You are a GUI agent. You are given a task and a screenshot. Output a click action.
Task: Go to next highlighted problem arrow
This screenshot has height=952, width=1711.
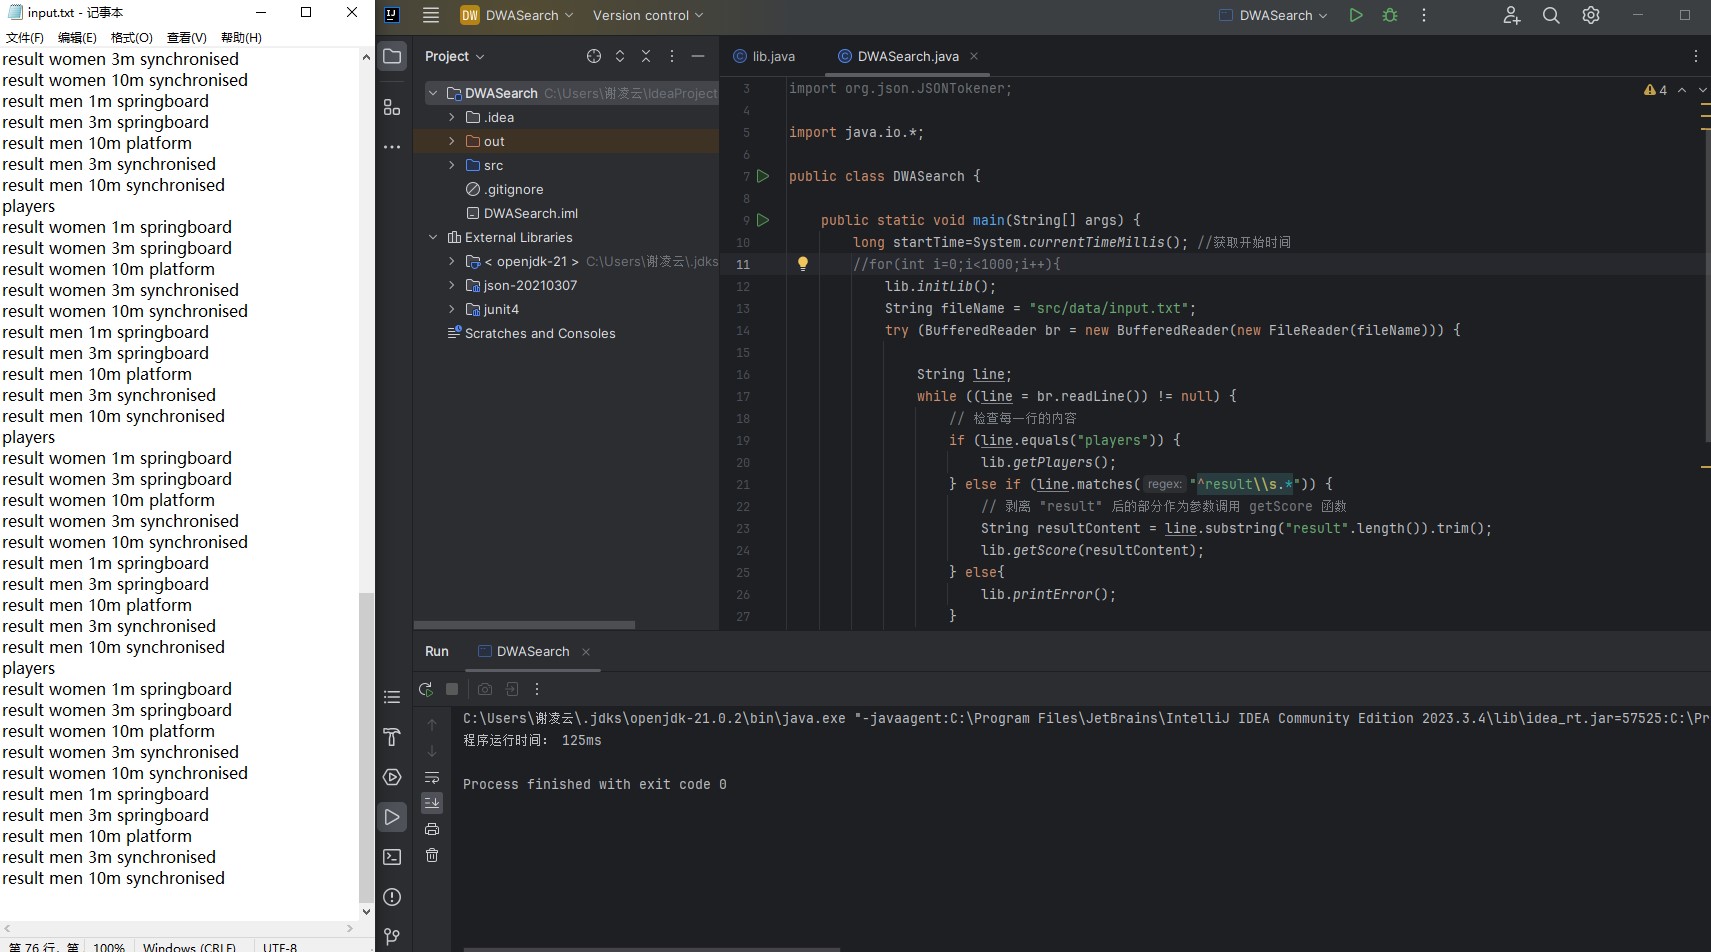tap(1703, 90)
